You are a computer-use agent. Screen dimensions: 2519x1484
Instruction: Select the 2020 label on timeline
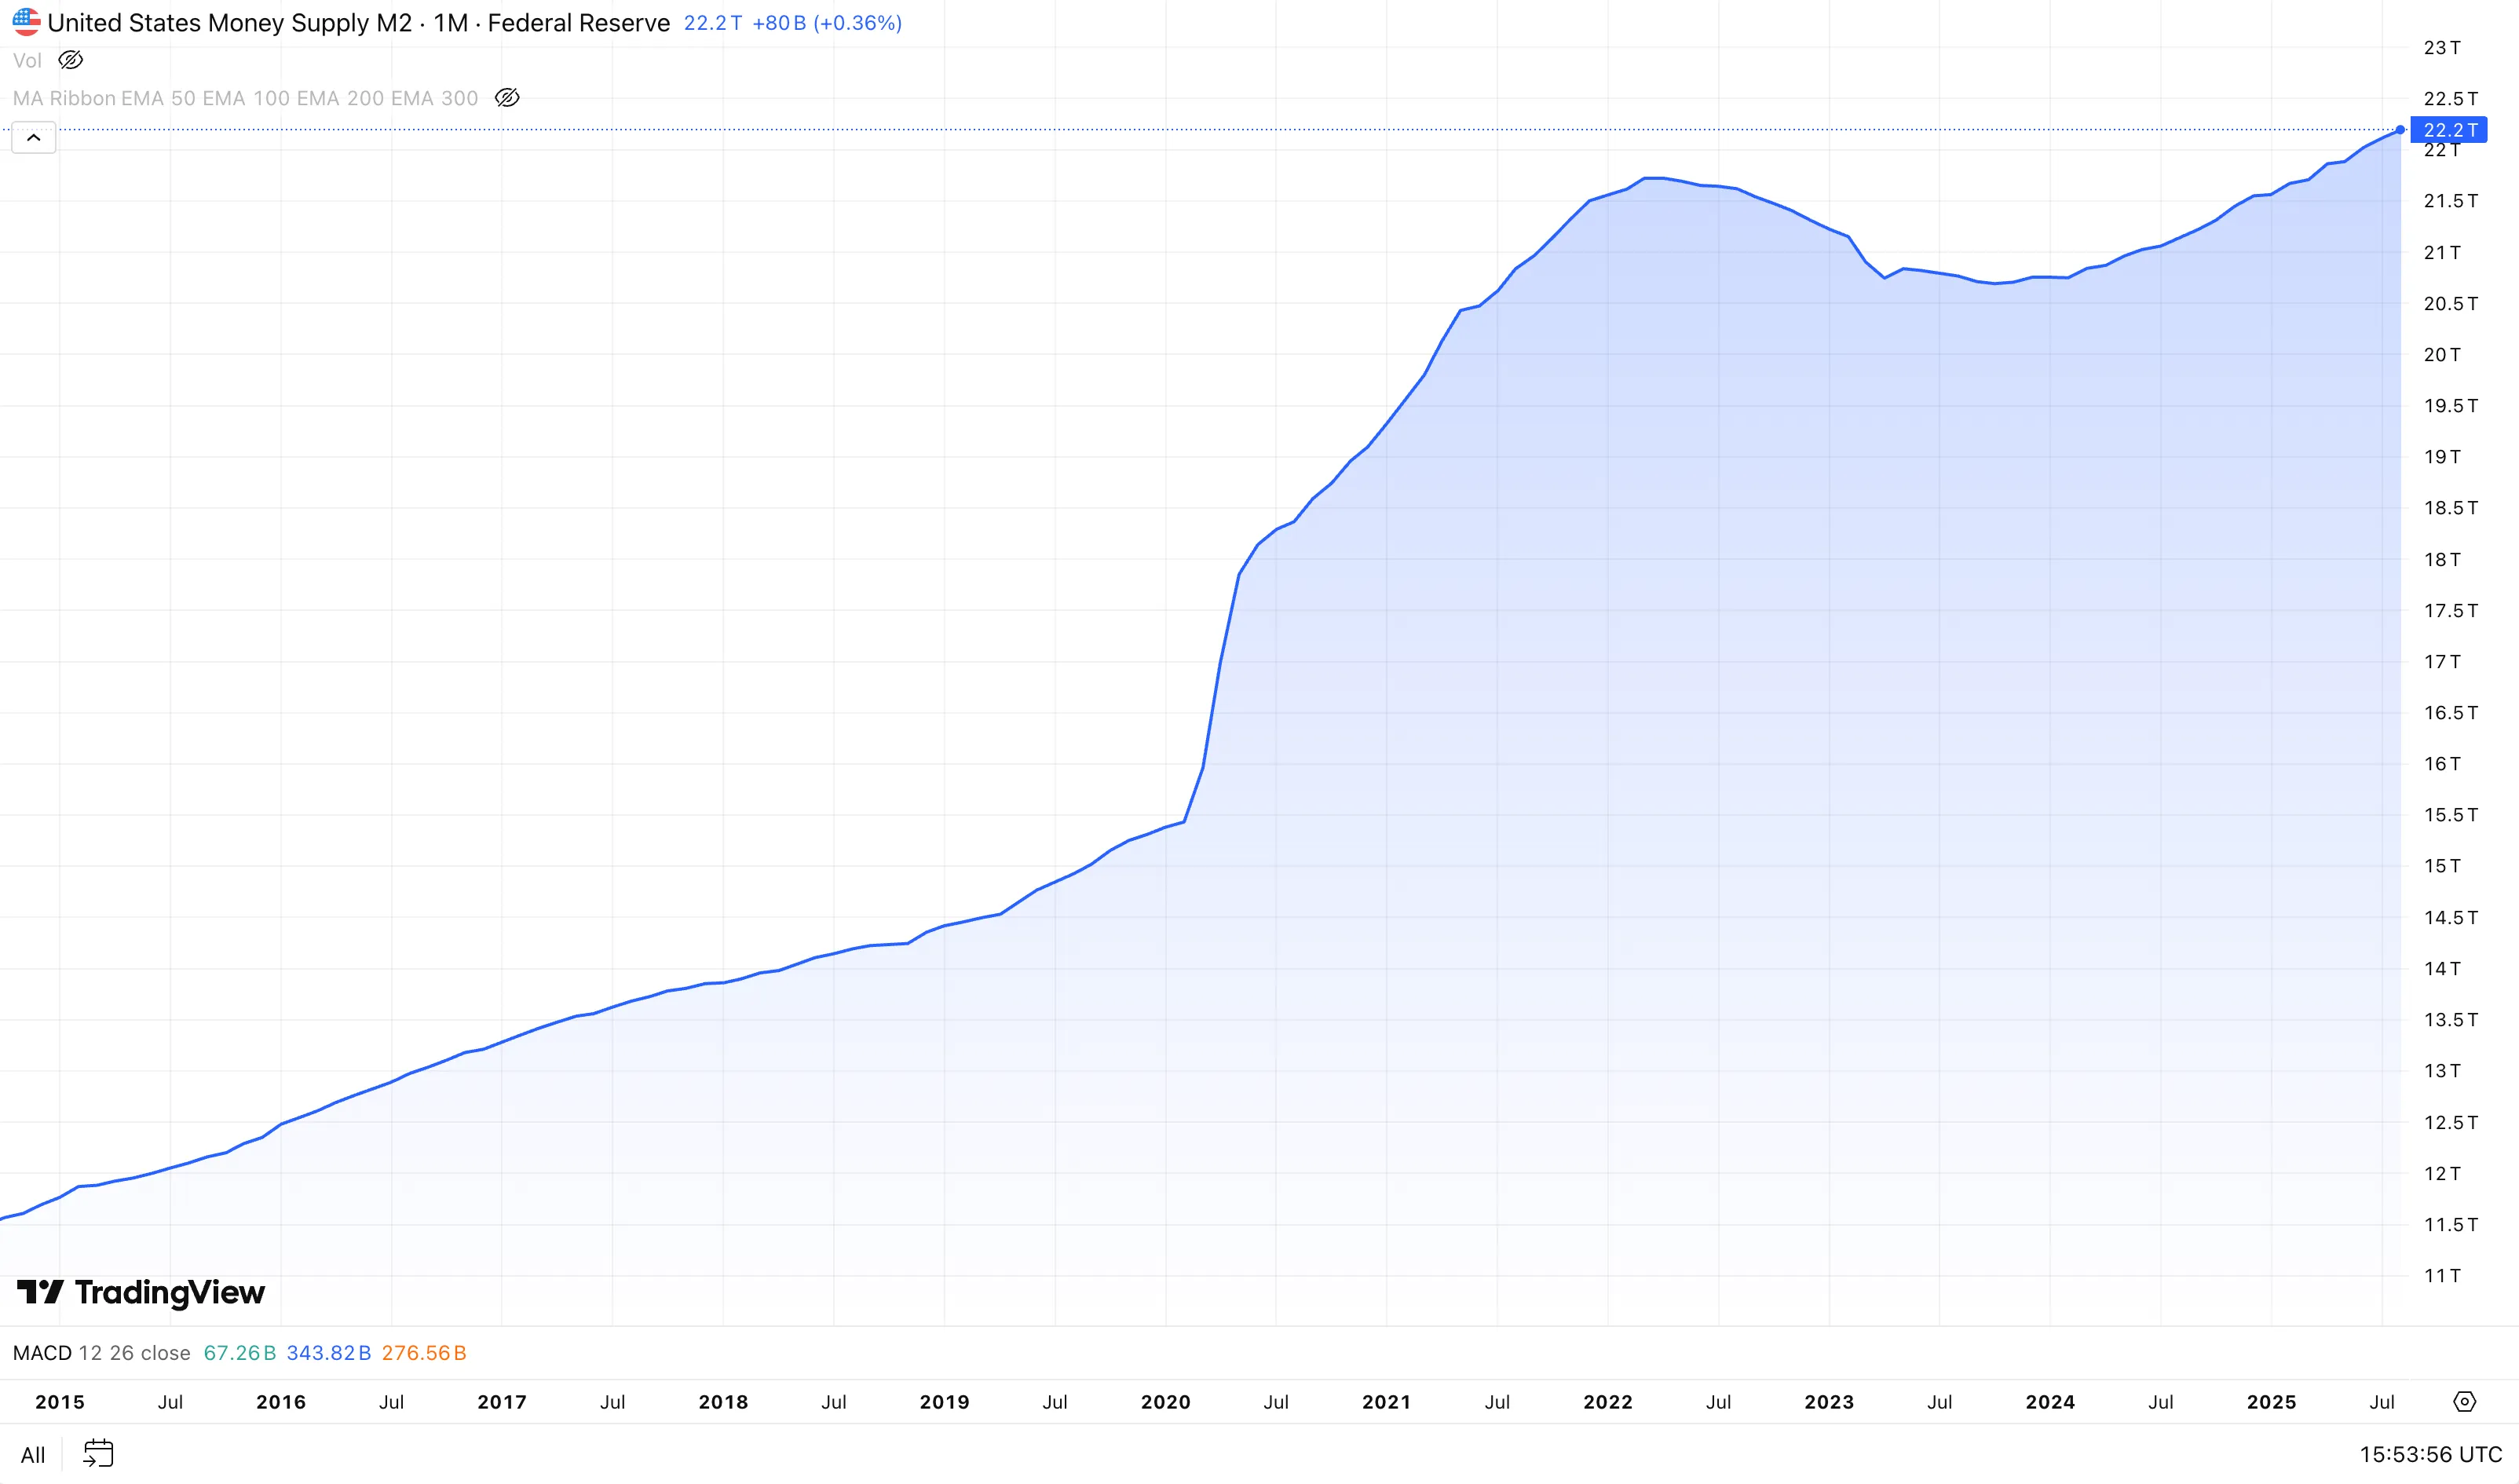coord(1166,1402)
